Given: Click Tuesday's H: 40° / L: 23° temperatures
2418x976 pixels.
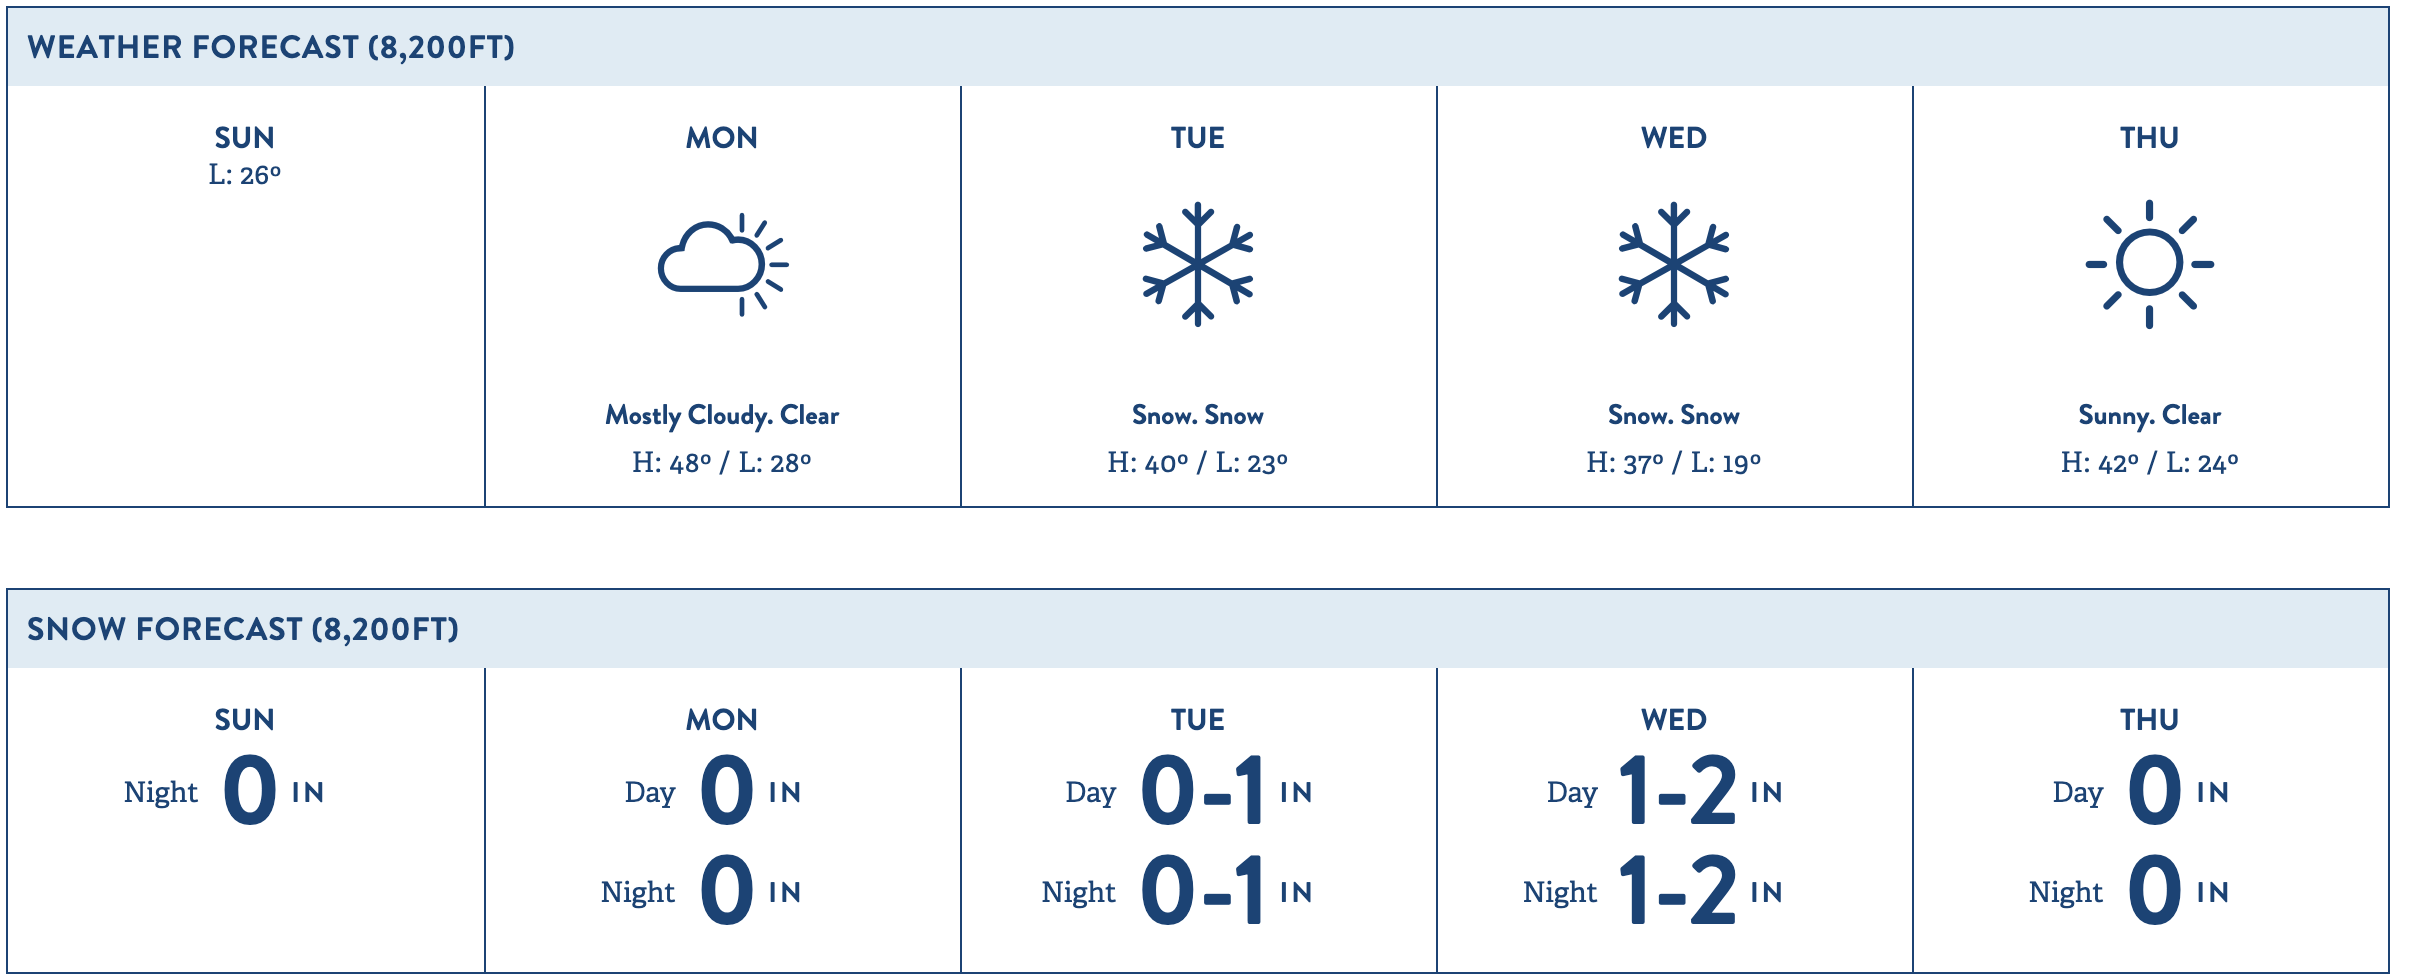Looking at the screenshot, I should tap(1198, 462).
